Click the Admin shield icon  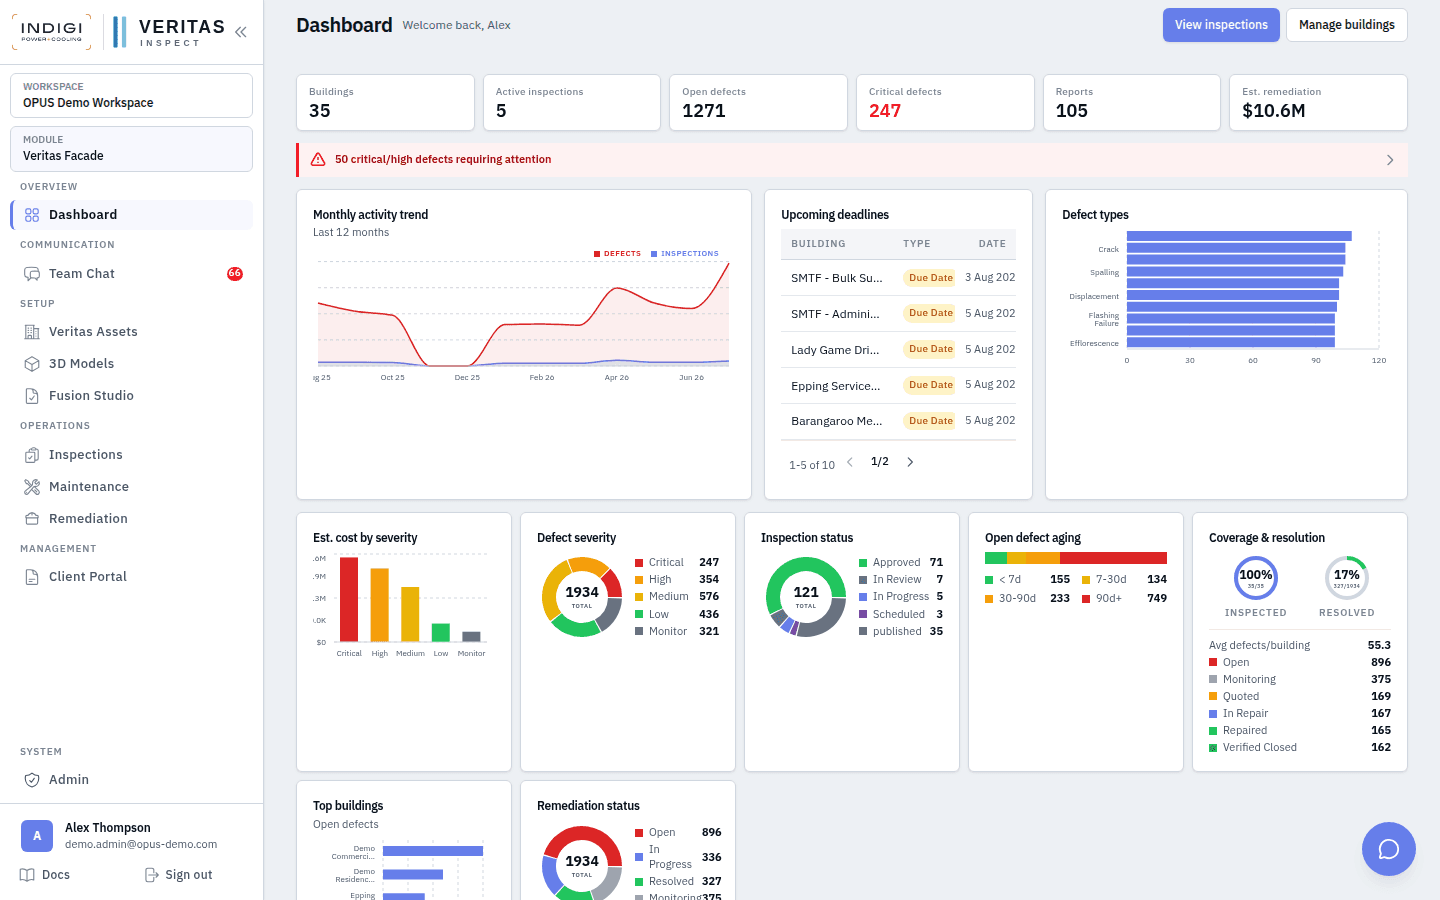[32, 780]
